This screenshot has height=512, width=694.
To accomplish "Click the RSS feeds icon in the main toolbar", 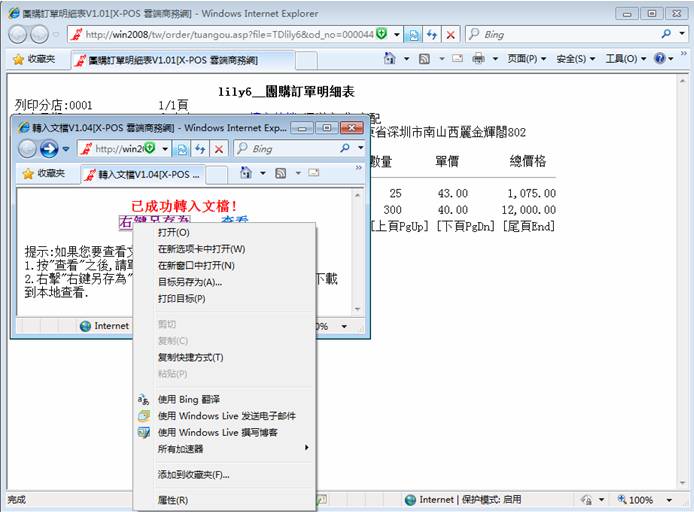I will (424, 59).
